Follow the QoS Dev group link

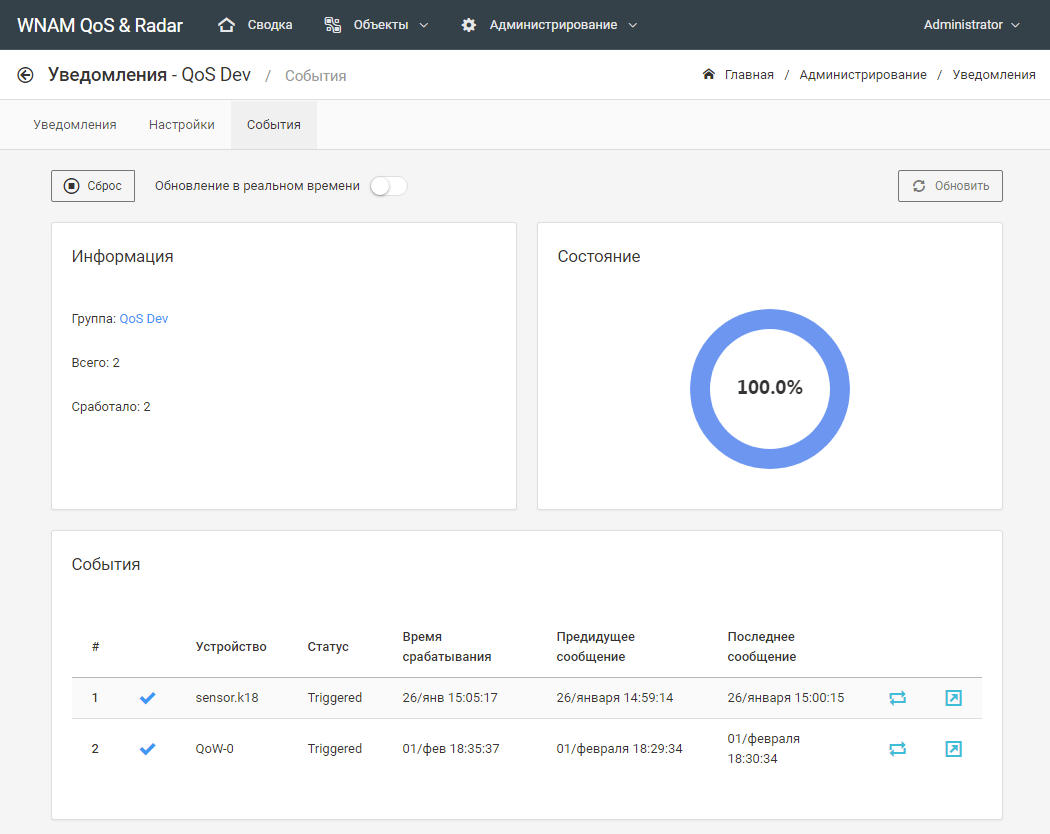click(144, 319)
